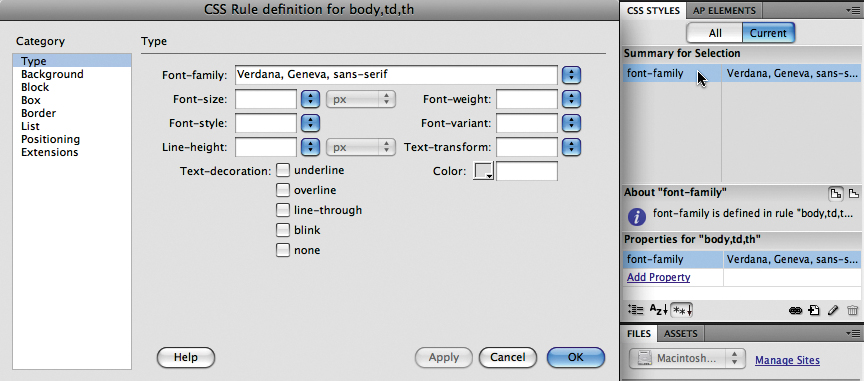Select the Box category
Image resolution: width=864 pixels, height=381 pixels.
coord(72,100)
